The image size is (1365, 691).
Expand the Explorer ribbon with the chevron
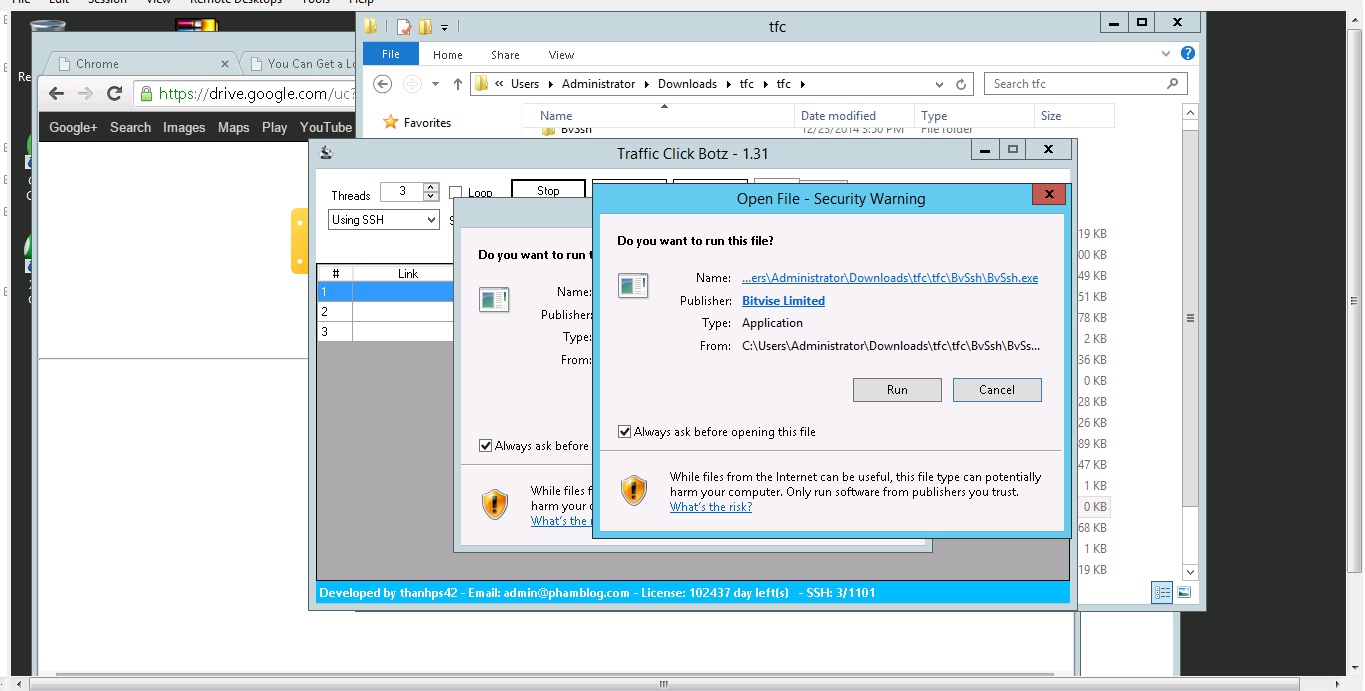[x=1166, y=54]
